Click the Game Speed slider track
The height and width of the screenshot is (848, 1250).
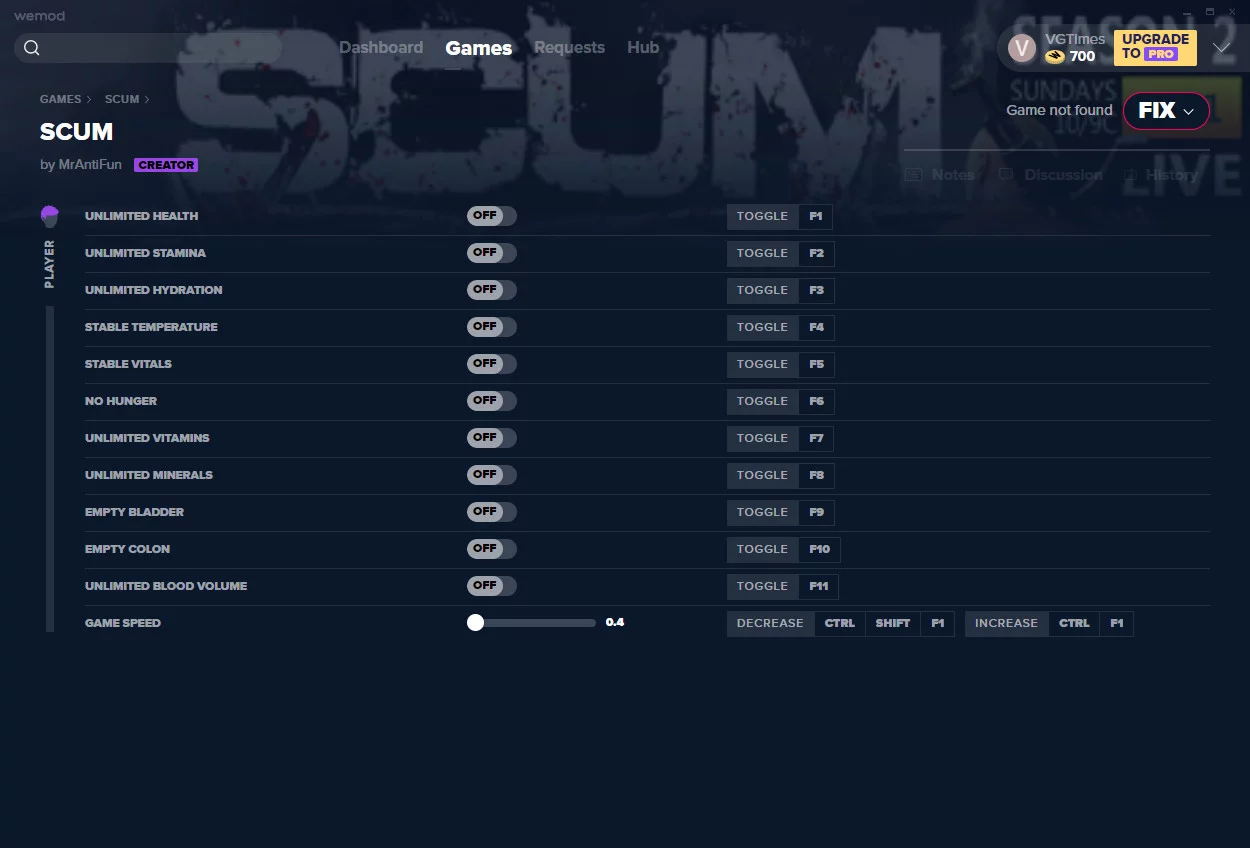pos(531,623)
